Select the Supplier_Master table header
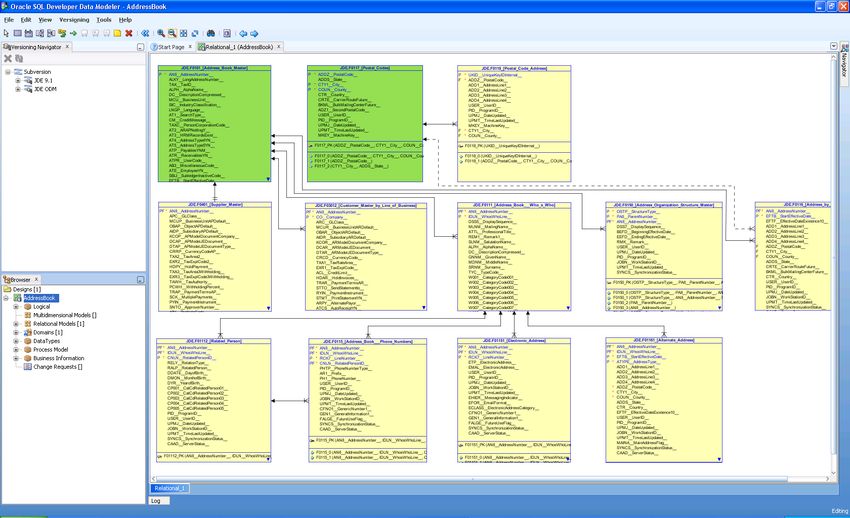 (215, 205)
